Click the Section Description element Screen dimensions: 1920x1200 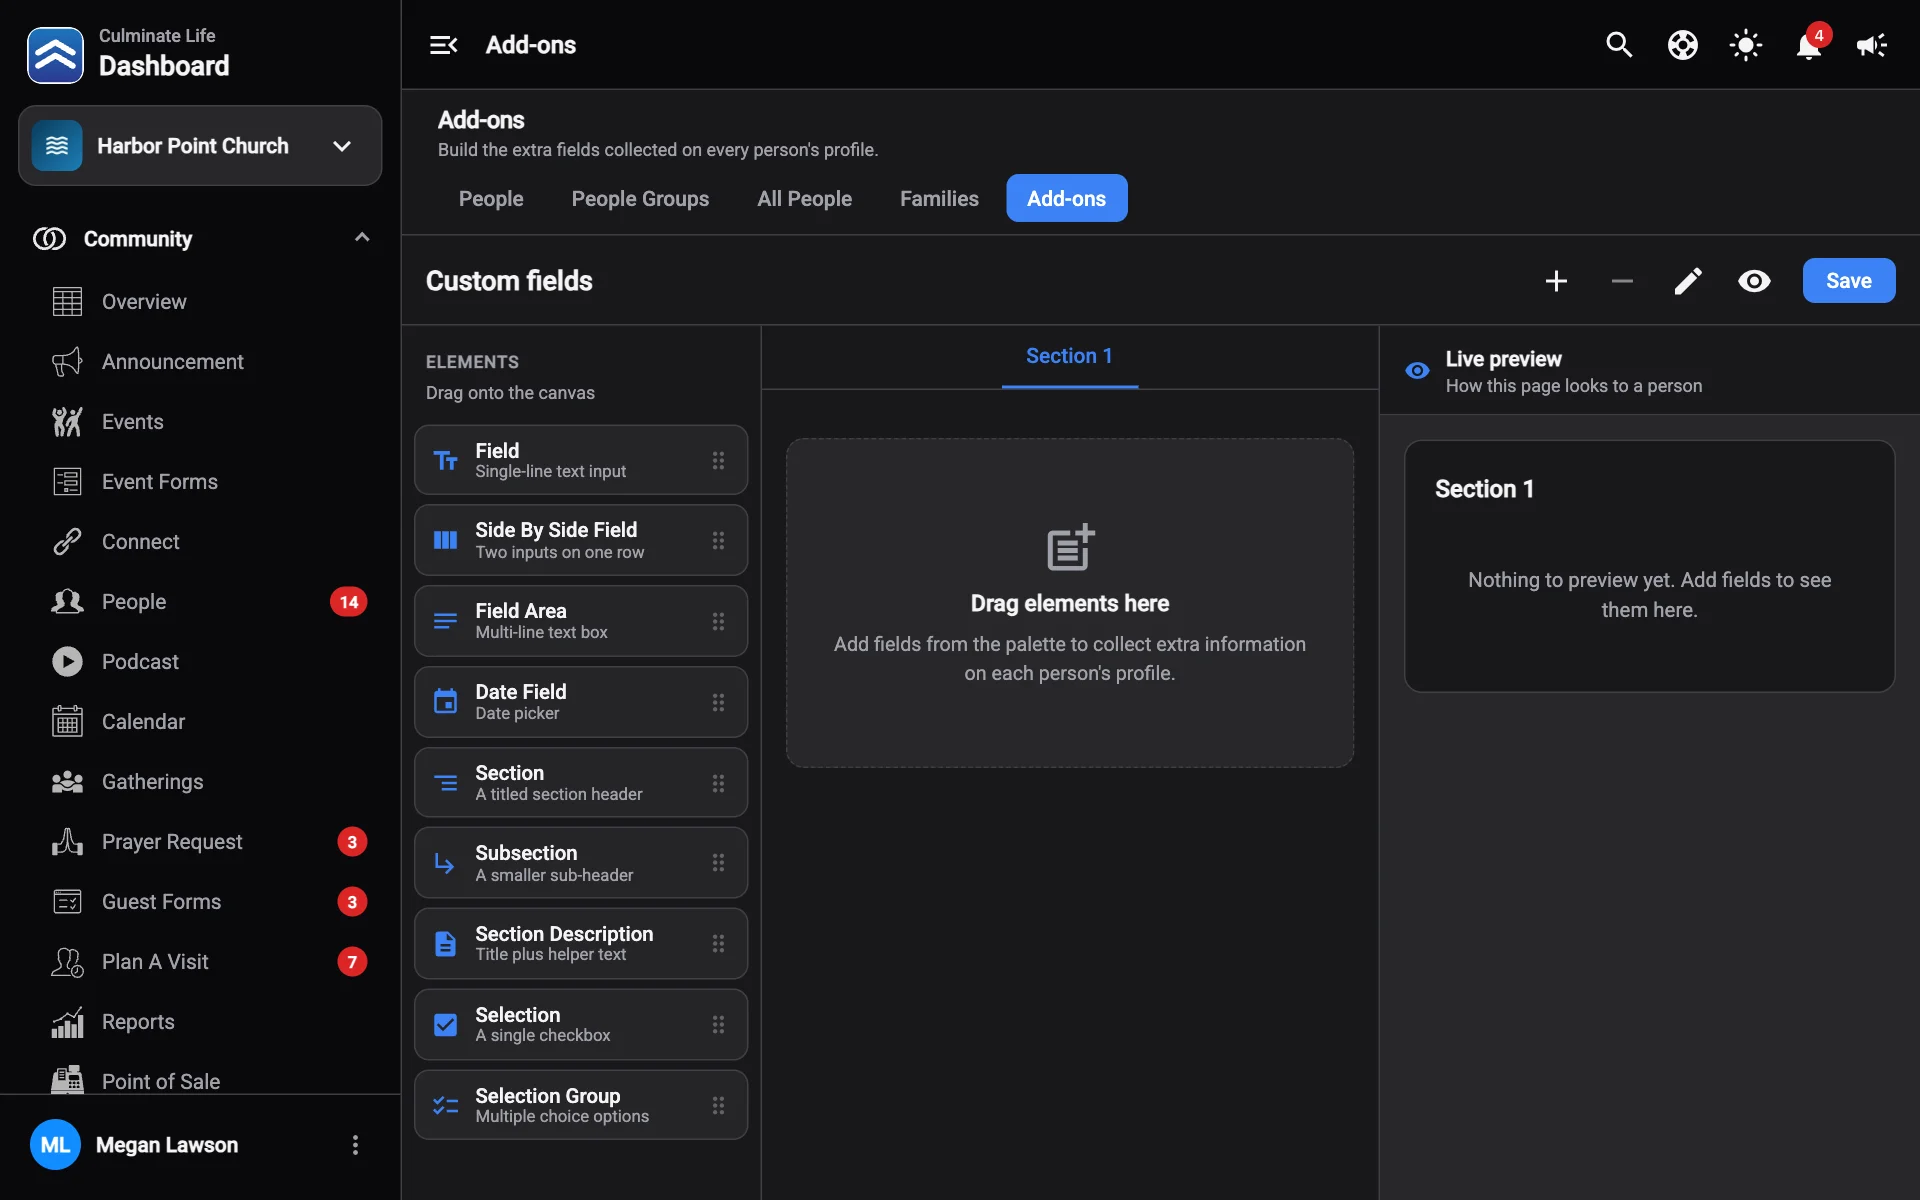[x=581, y=943]
